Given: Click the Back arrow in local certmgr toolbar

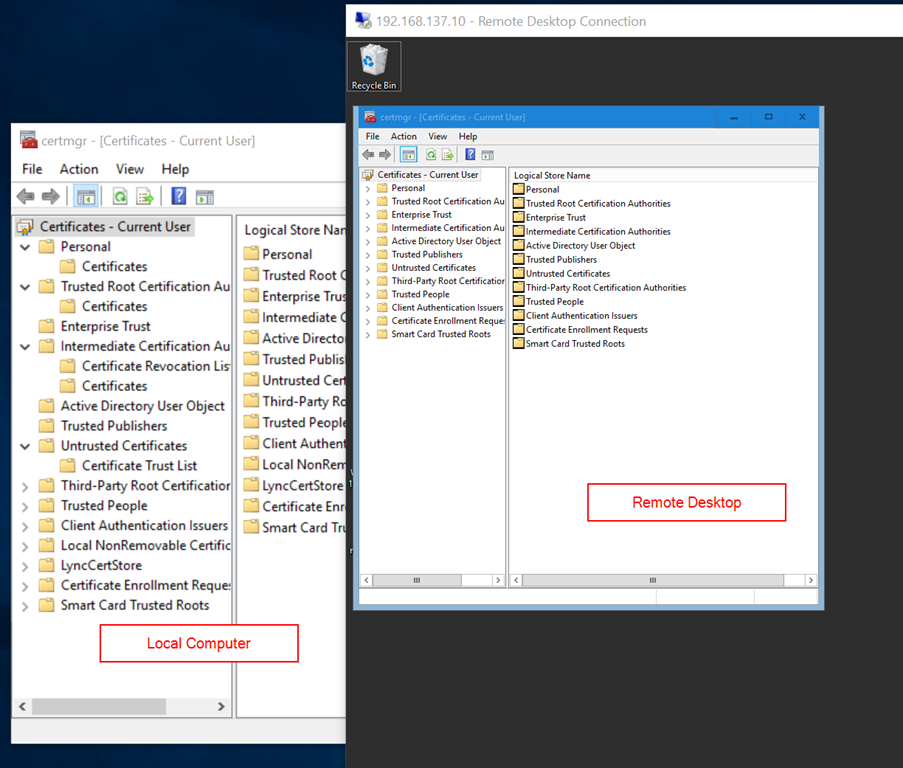Looking at the screenshot, I should (x=26, y=197).
